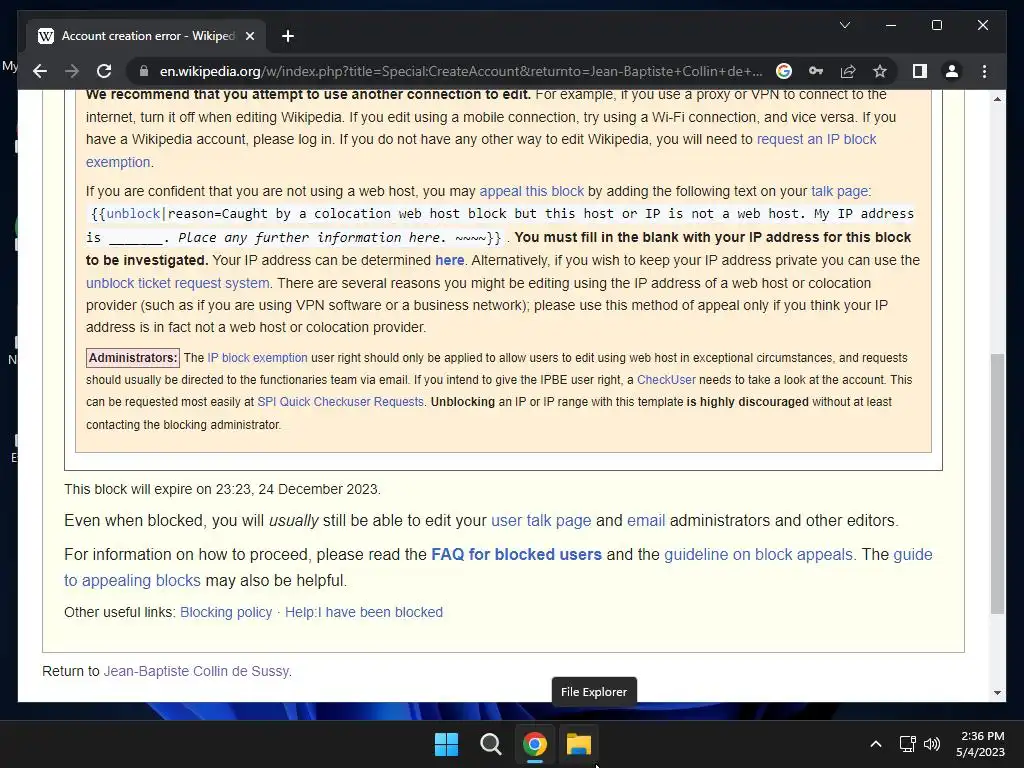1024x768 pixels.
Task: Open File Explorer from taskbar
Action: [579, 744]
